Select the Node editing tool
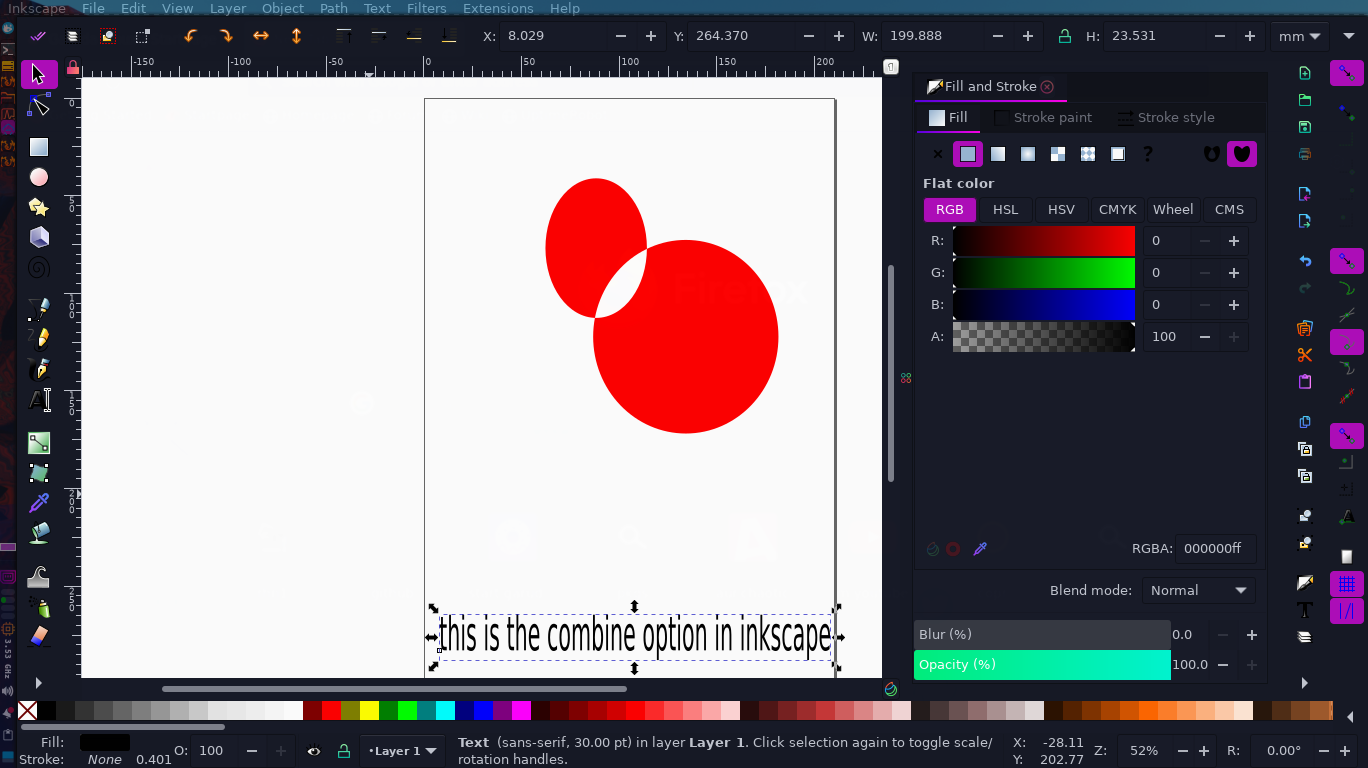This screenshot has height=768, width=1368. 39,106
